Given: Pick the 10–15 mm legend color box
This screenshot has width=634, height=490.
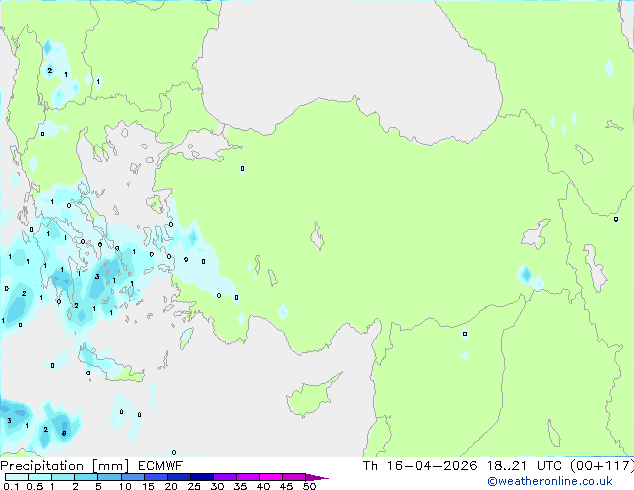Looking at the screenshot, I should point(132,477).
